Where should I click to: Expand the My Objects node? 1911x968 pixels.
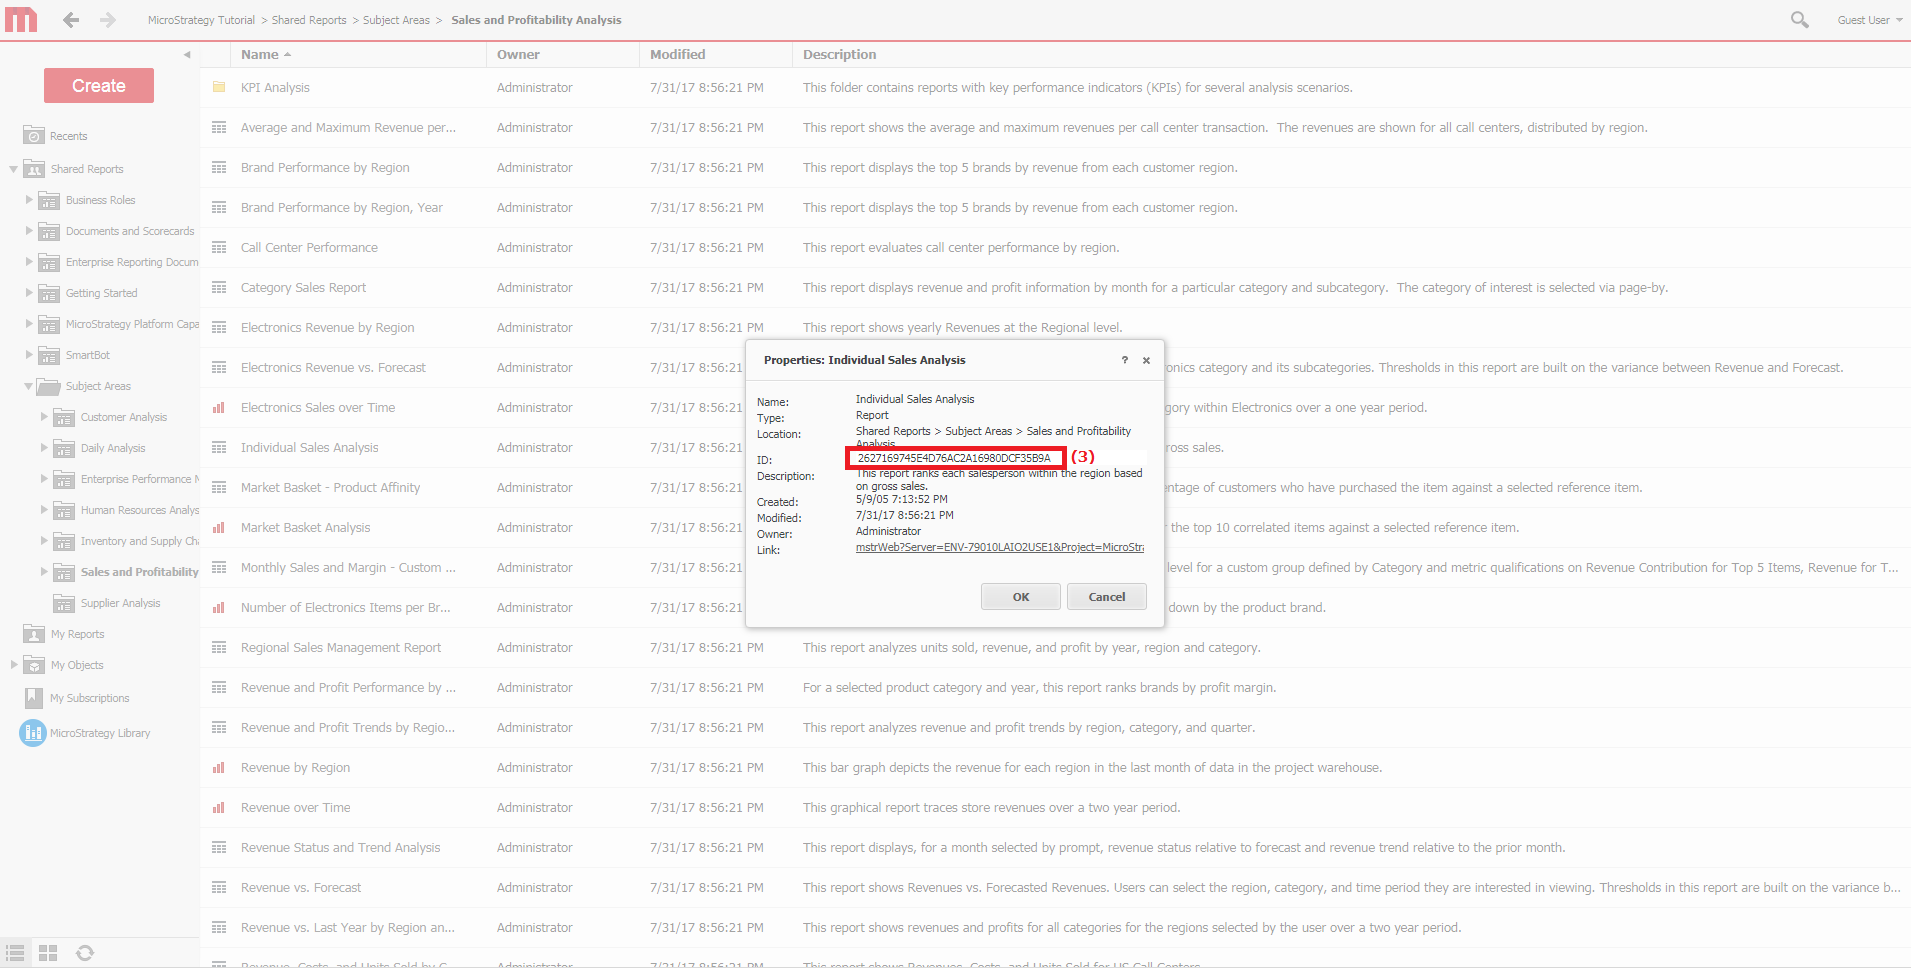pos(14,665)
